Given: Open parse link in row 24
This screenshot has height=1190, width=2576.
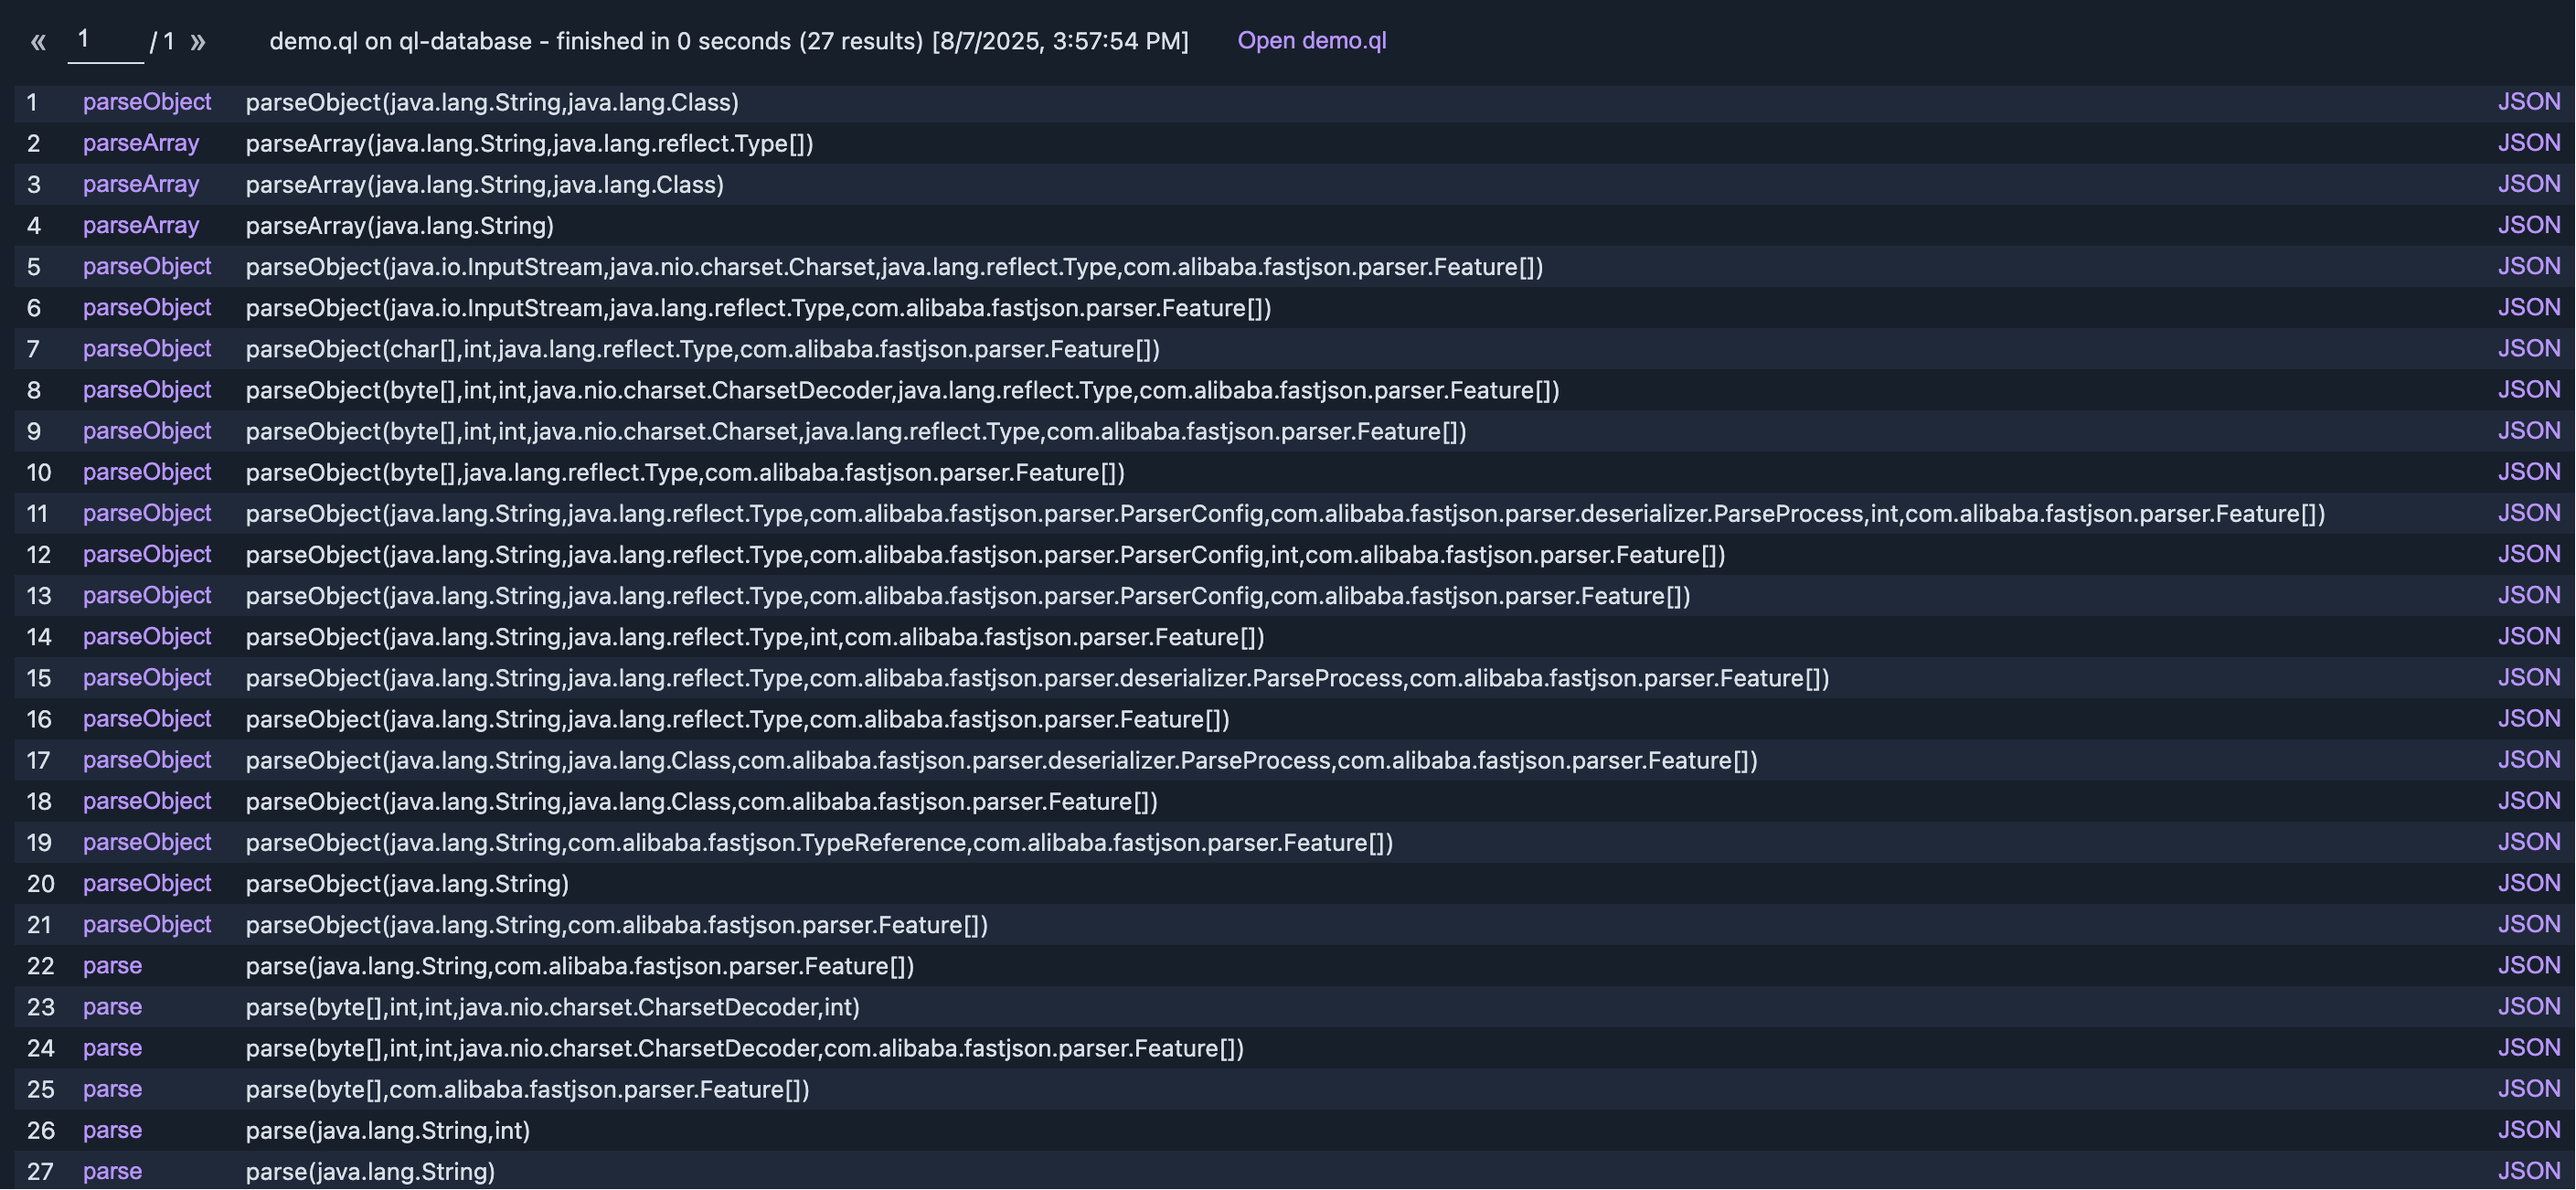Looking at the screenshot, I should pos(112,1048).
